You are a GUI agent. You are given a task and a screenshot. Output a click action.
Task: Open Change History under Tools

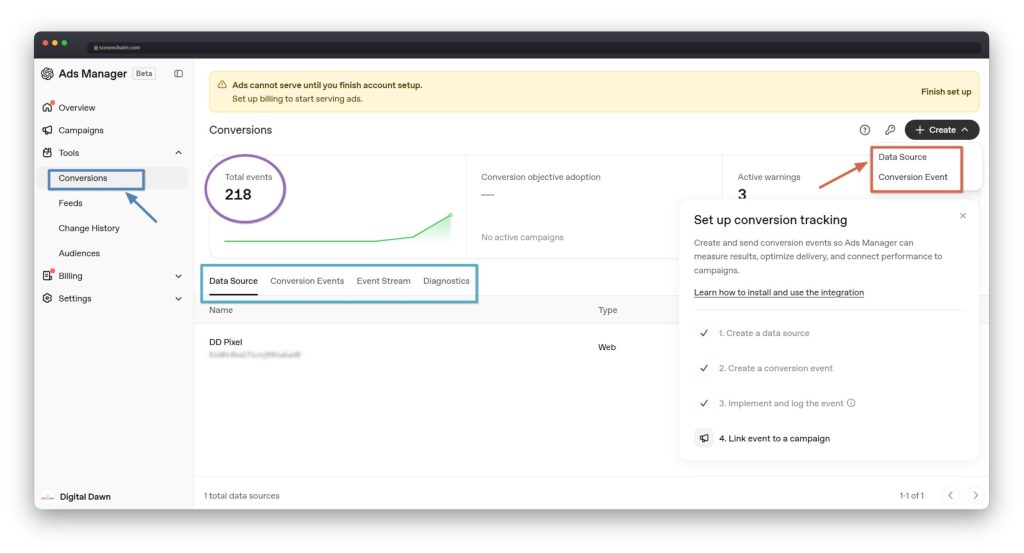(89, 228)
